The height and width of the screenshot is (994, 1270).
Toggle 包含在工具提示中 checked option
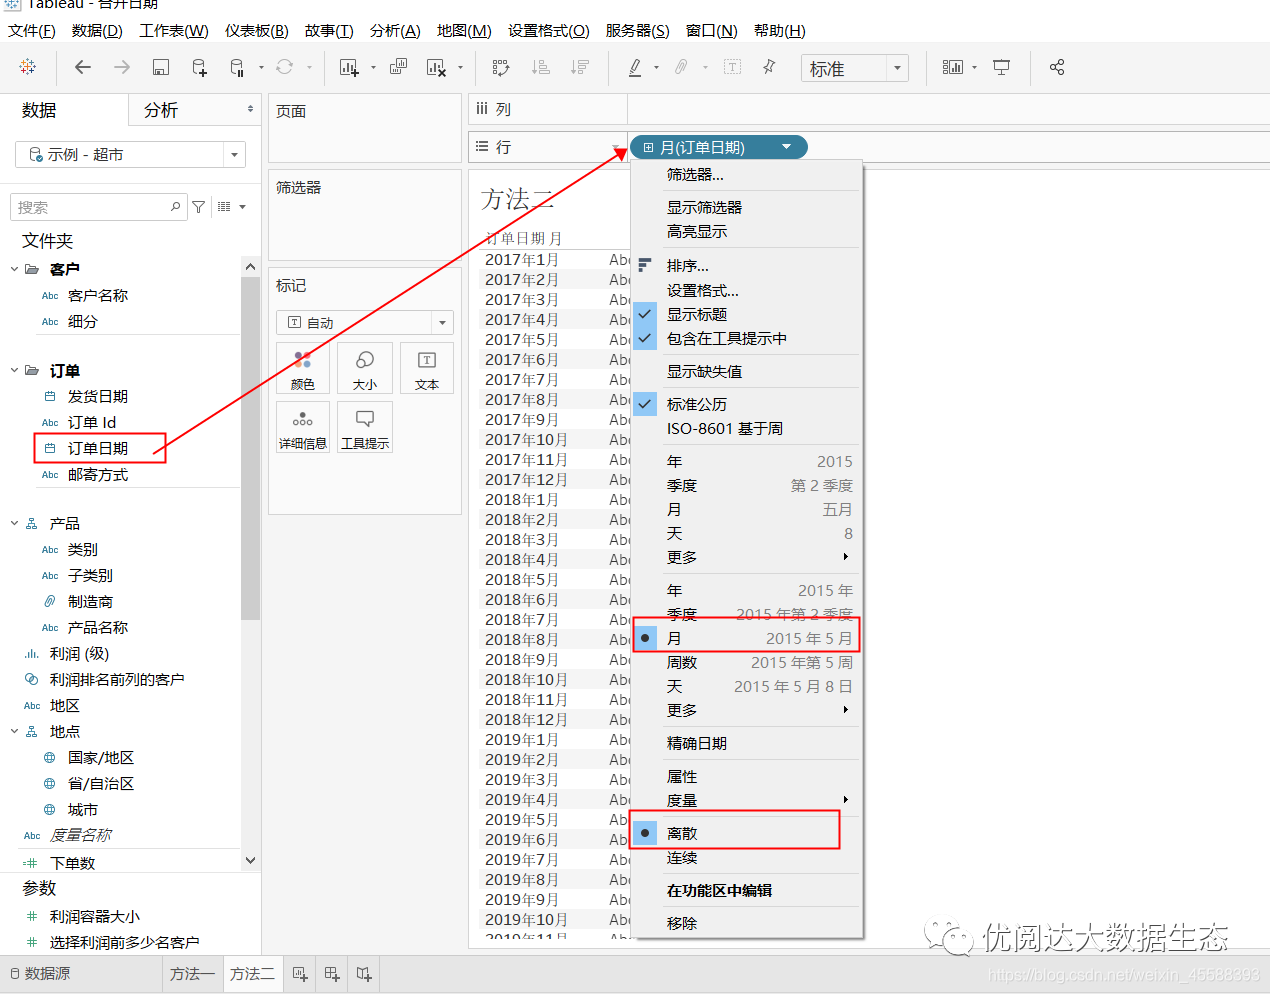pyautogui.click(x=746, y=338)
